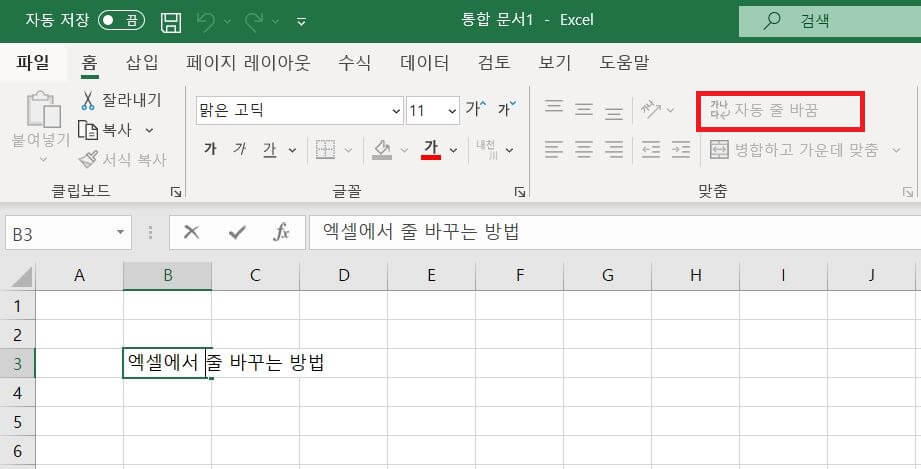Click the text Orientation icon
Viewport: 921px width, 469px height.
(x=650, y=109)
